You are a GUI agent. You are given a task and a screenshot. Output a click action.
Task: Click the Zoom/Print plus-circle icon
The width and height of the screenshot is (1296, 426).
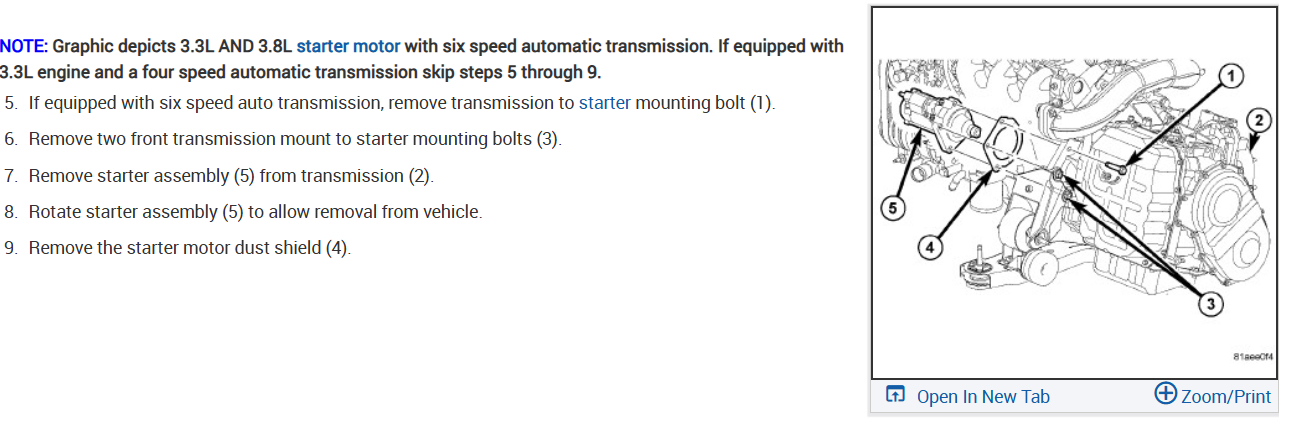pos(1165,394)
